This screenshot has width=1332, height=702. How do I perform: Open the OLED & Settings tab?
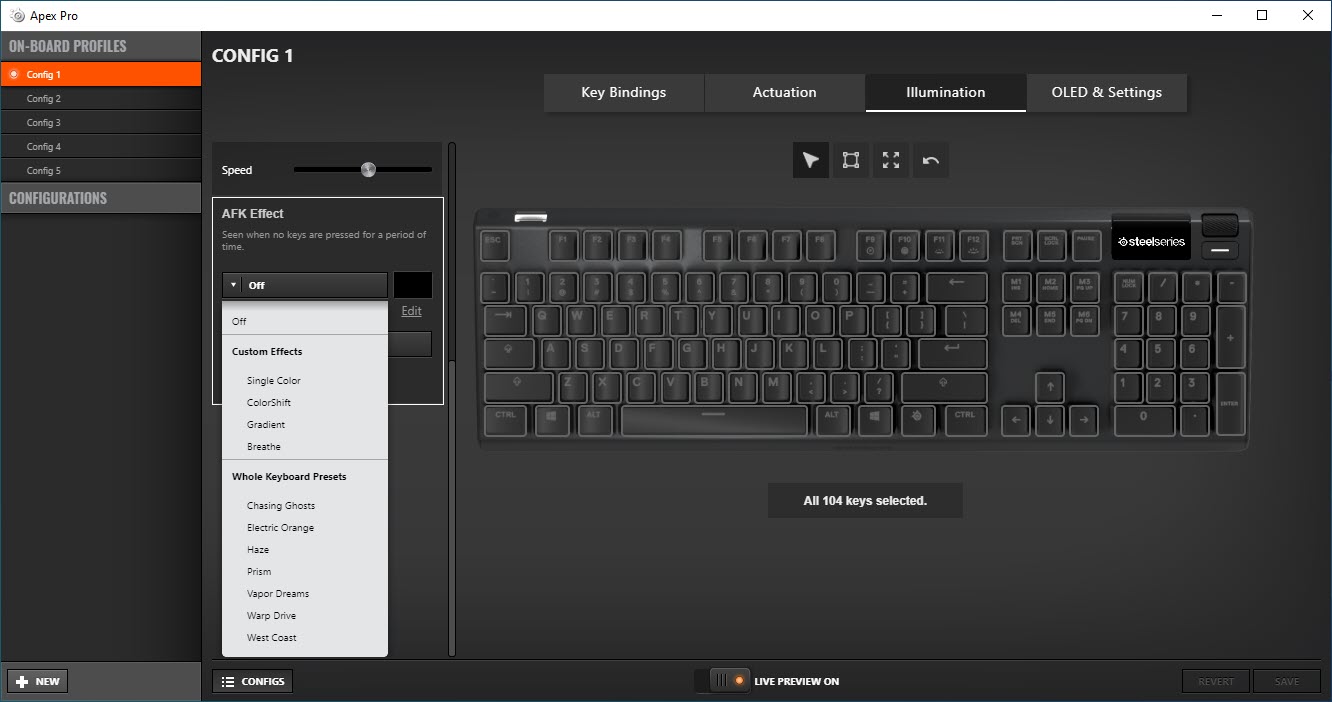click(1107, 92)
